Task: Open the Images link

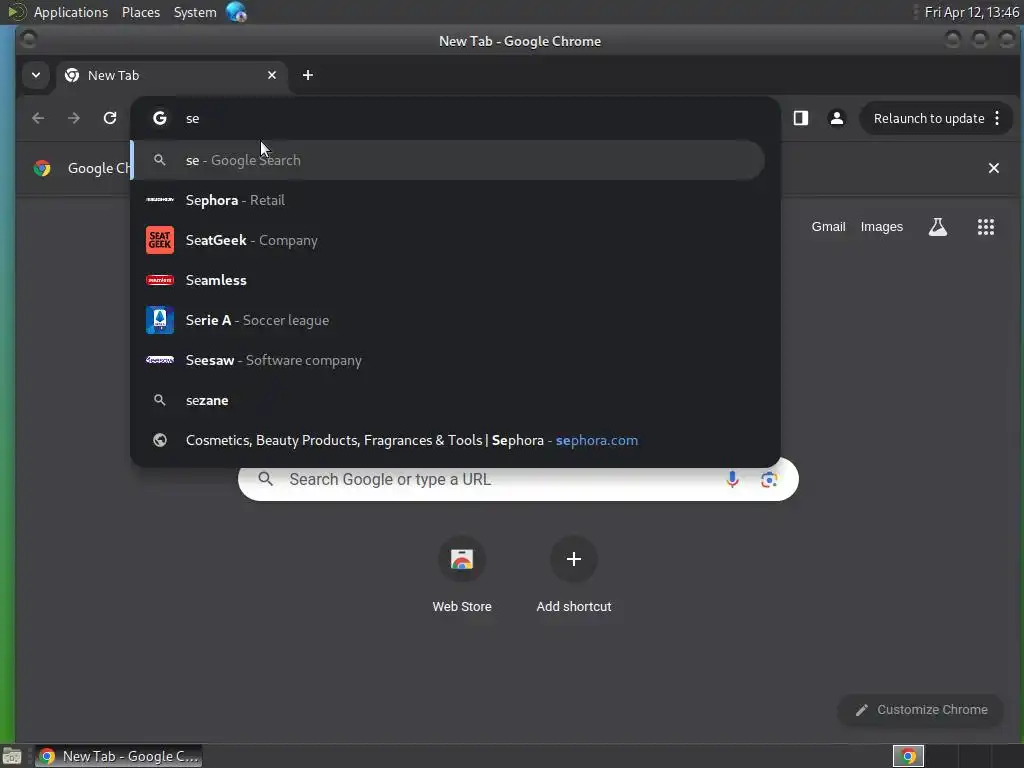Action: [882, 227]
